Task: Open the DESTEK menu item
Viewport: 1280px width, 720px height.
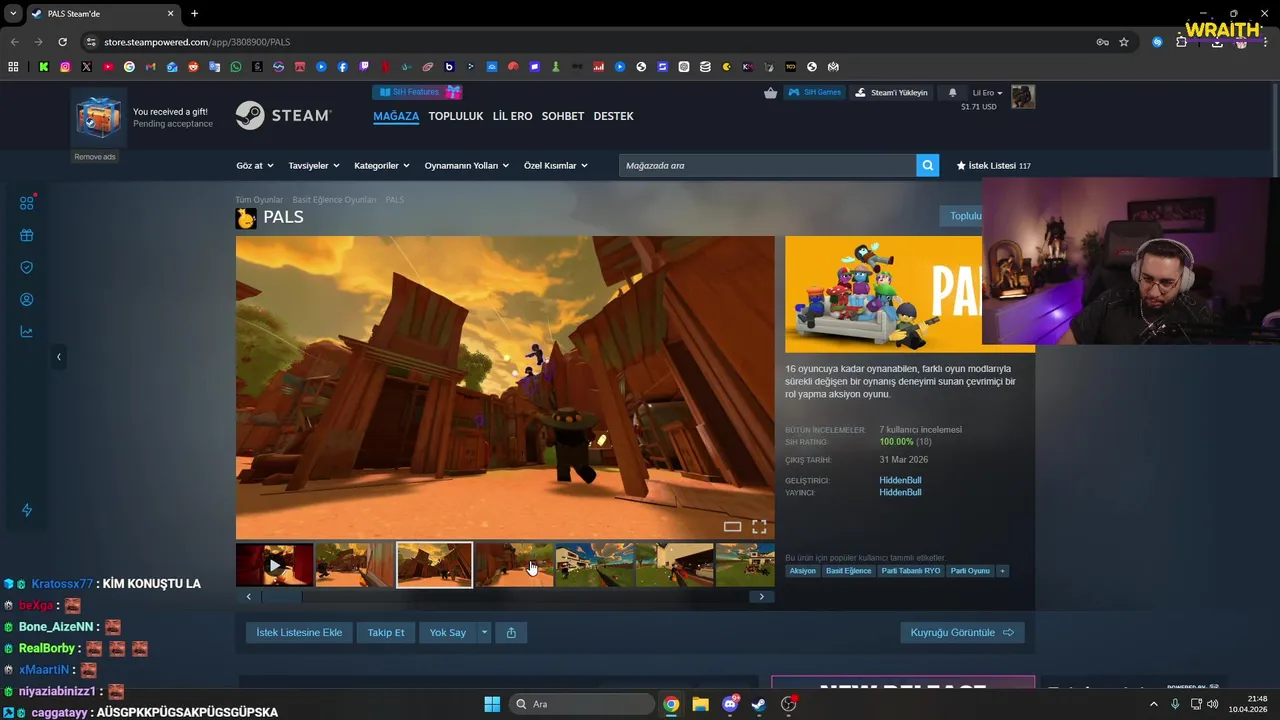Action: [x=614, y=116]
